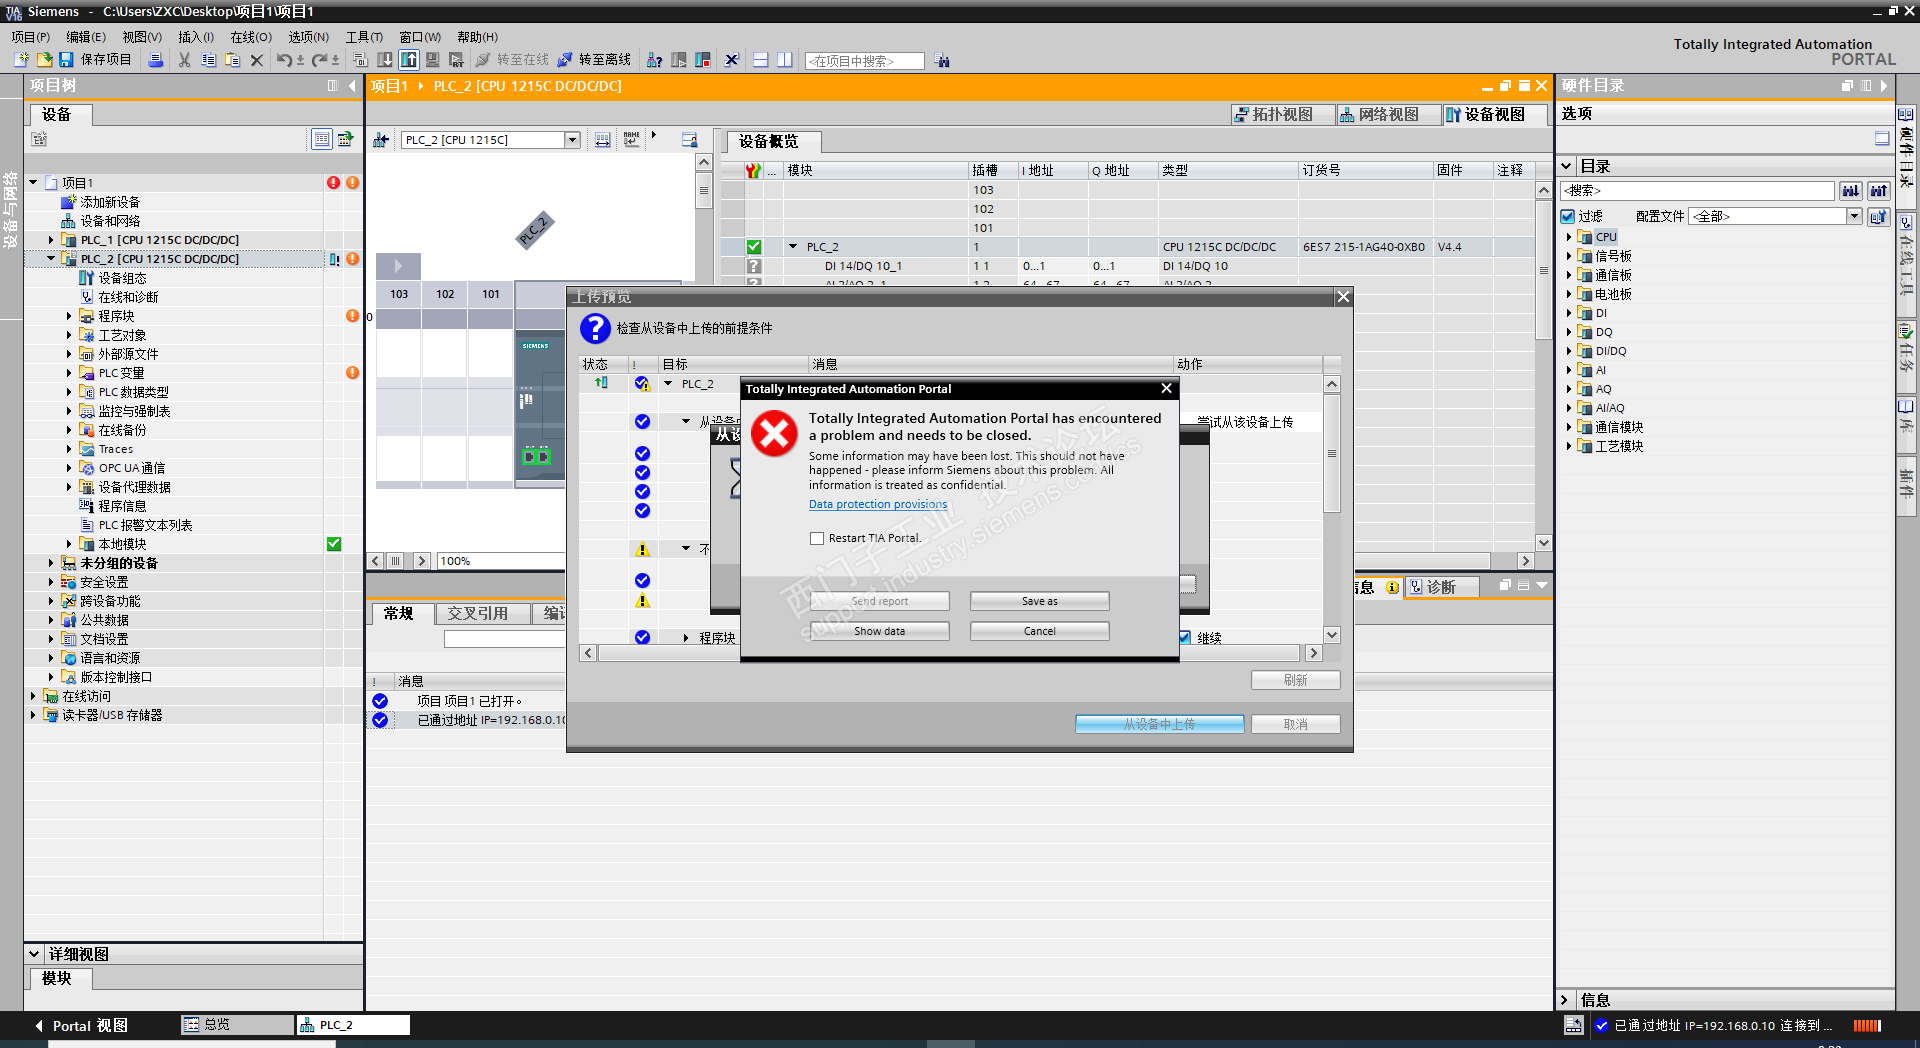The height and width of the screenshot is (1048, 1920).
Task: Check the Restart TIA Portal checkbox
Action: (x=817, y=538)
